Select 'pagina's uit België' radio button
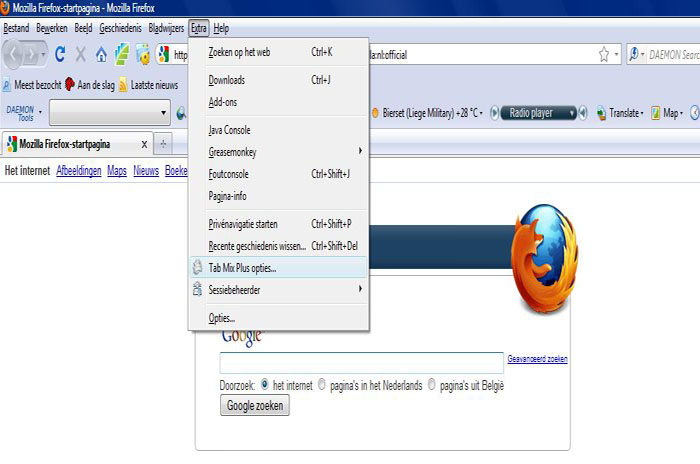 coord(431,384)
